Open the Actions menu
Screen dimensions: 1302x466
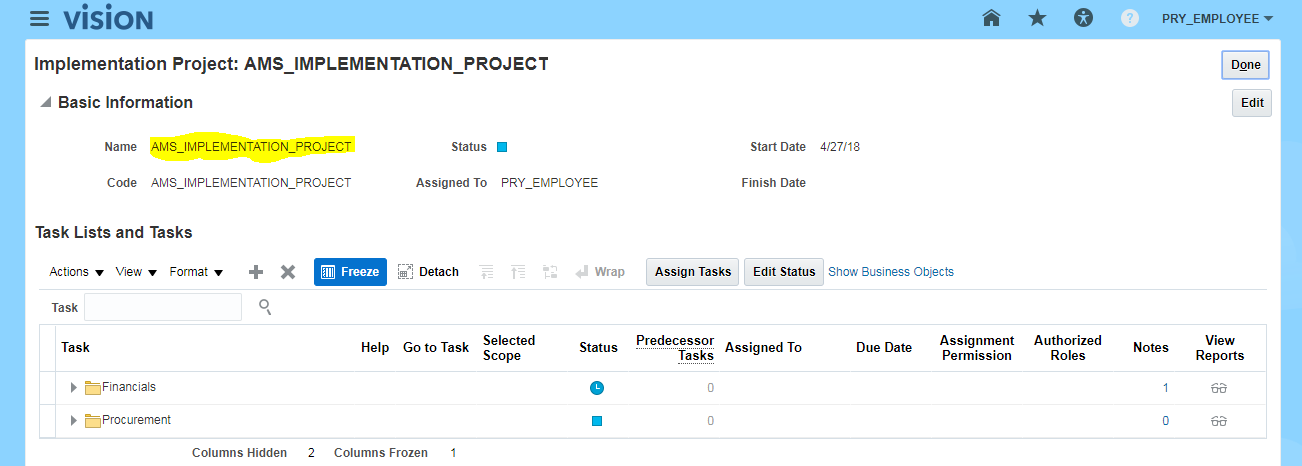pyautogui.click(x=77, y=272)
